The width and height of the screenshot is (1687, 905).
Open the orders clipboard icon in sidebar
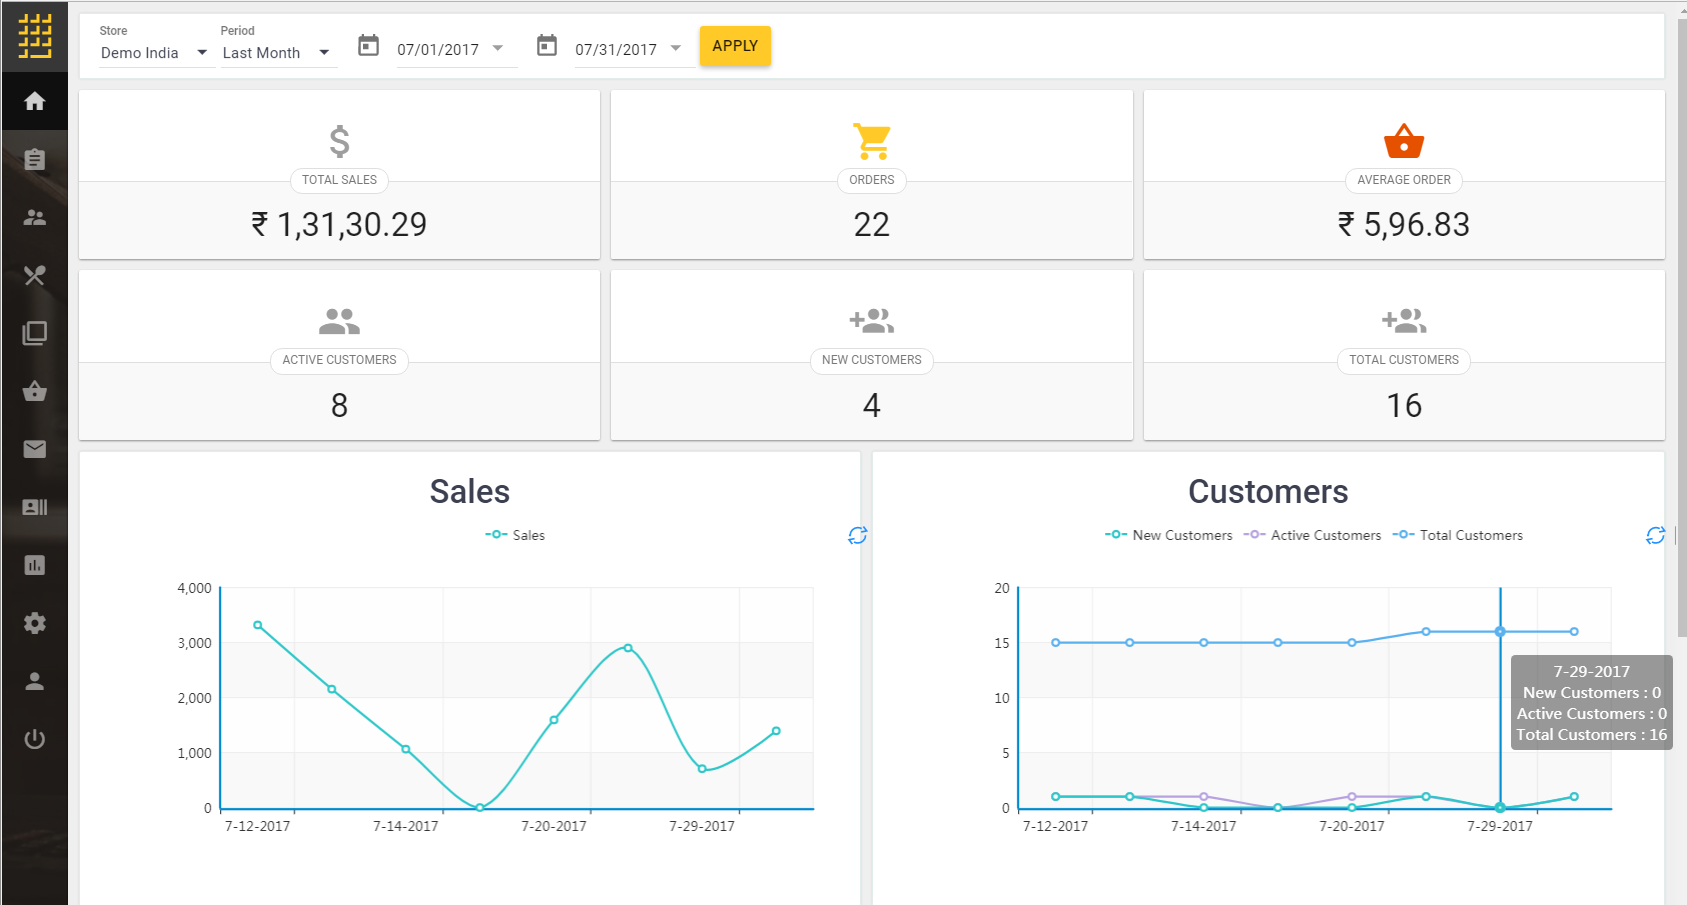[35, 159]
